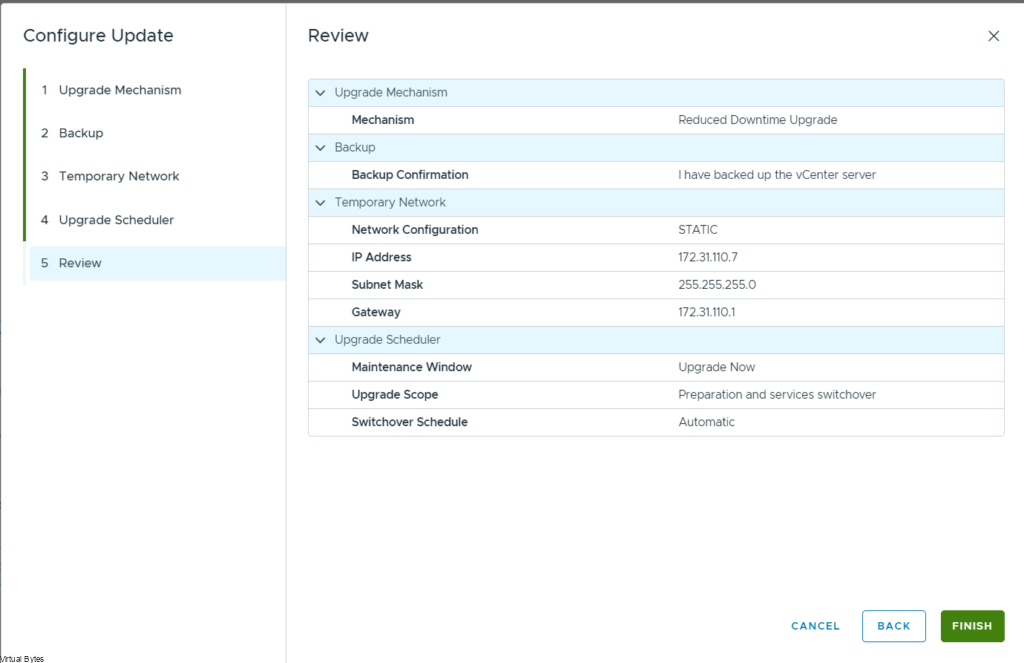Select step 4 Upgrade Scheduler
The height and width of the screenshot is (663, 1024).
(x=116, y=220)
